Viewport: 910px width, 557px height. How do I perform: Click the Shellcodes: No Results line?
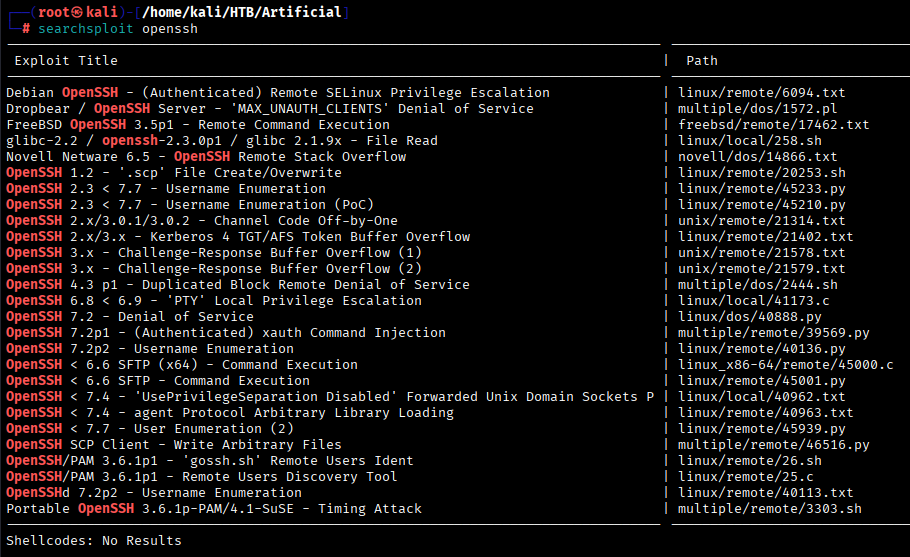94,541
